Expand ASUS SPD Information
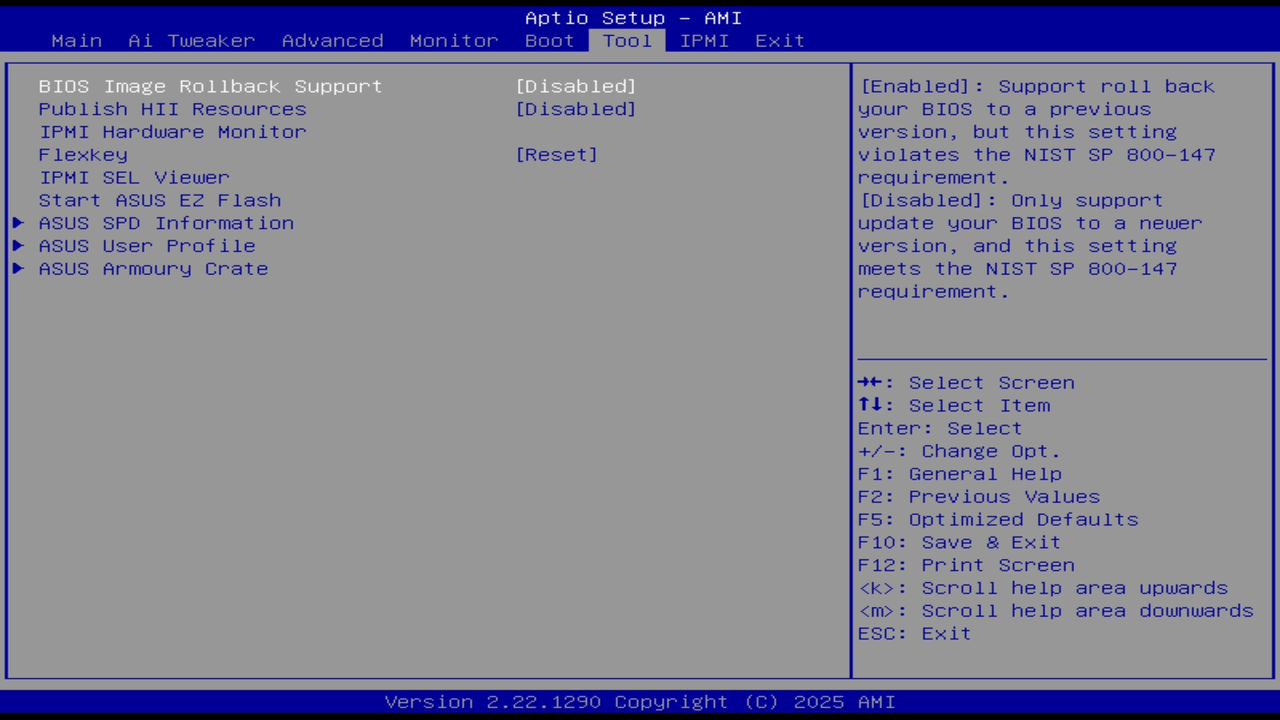This screenshot has width=1280, height=720. [165, 223]
